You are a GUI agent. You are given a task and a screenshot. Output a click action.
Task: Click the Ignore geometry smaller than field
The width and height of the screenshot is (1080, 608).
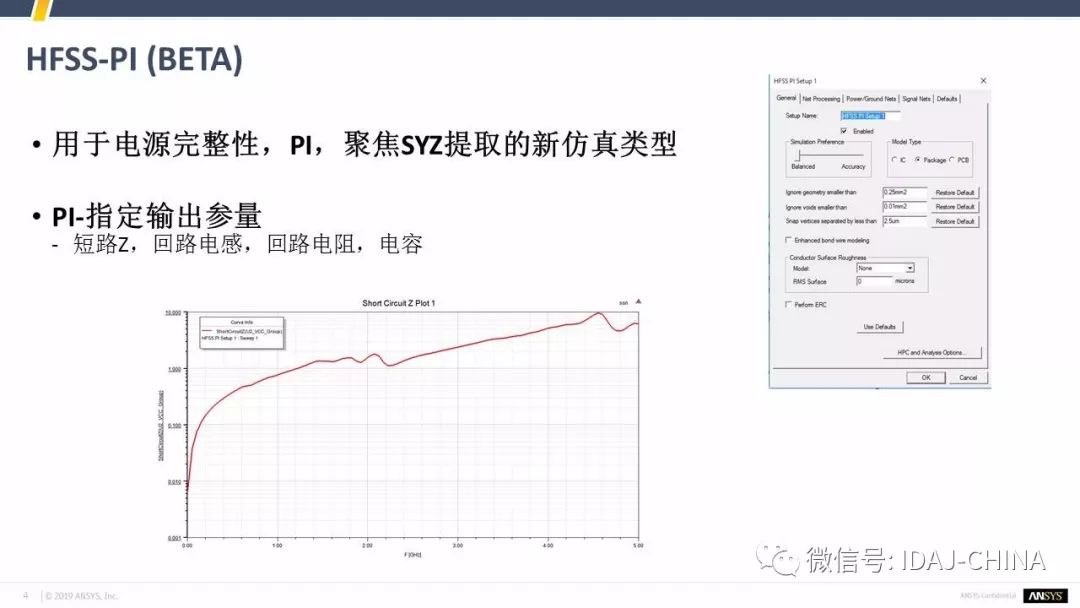point(904,192)
